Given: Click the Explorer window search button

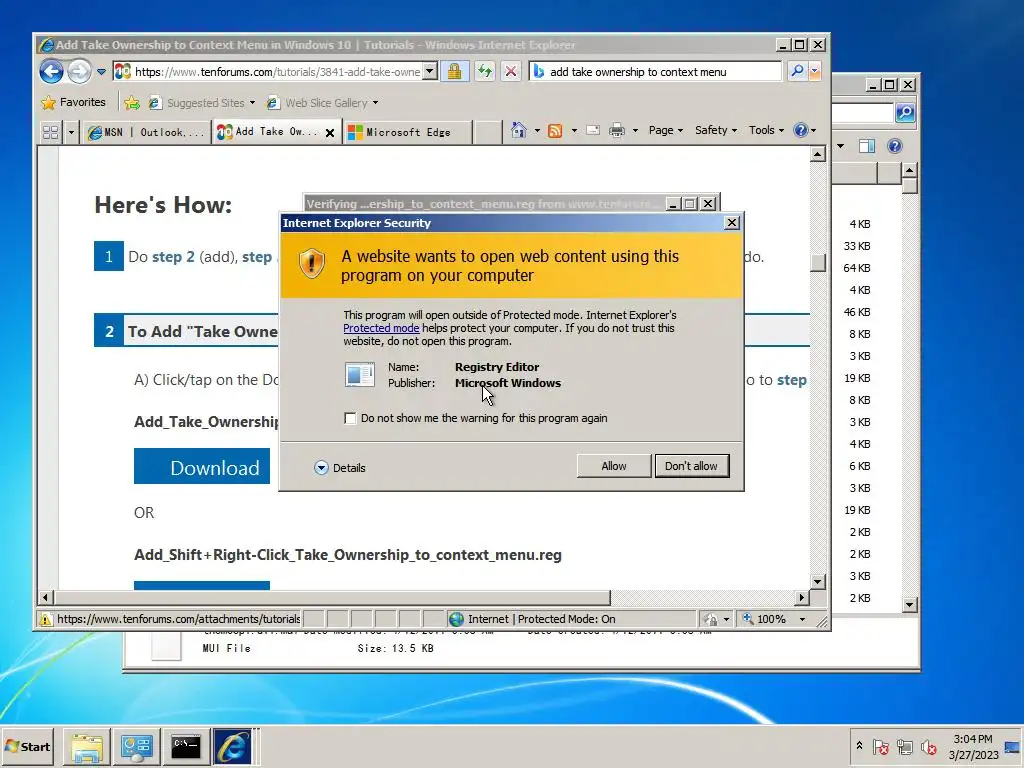Looking at the screenshot, I should click(904, 112).
